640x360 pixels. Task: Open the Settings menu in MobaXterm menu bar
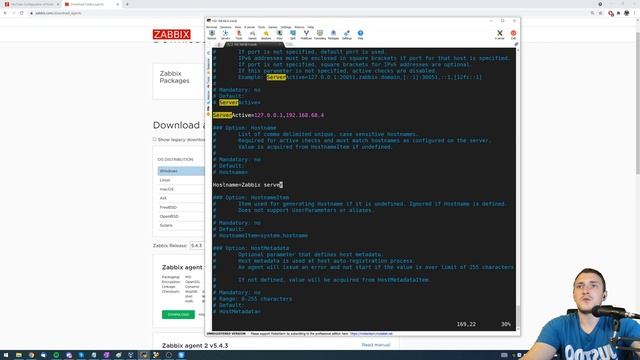pos(286,27)
